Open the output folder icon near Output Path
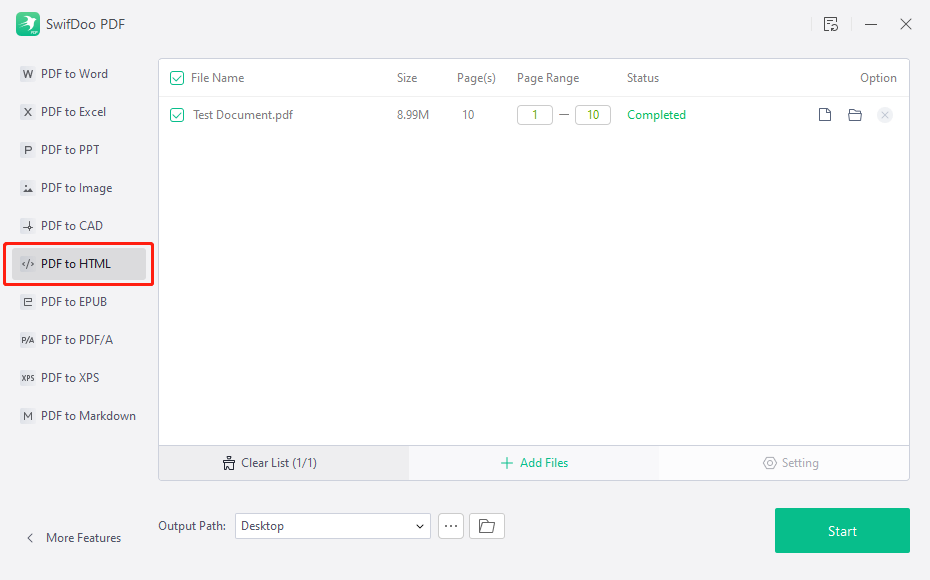The height and width of the screenshot is (580, 930). 486,526
